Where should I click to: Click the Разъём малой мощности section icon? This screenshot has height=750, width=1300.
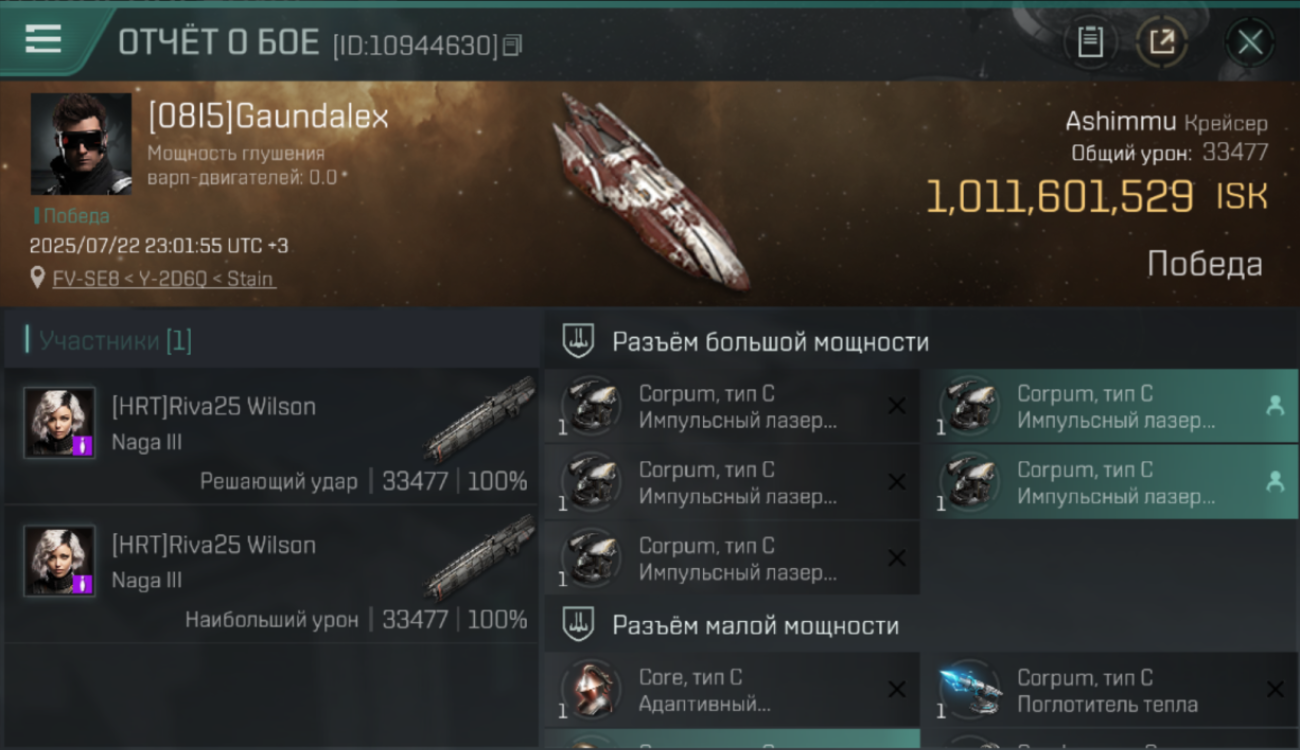click(579, 625)
